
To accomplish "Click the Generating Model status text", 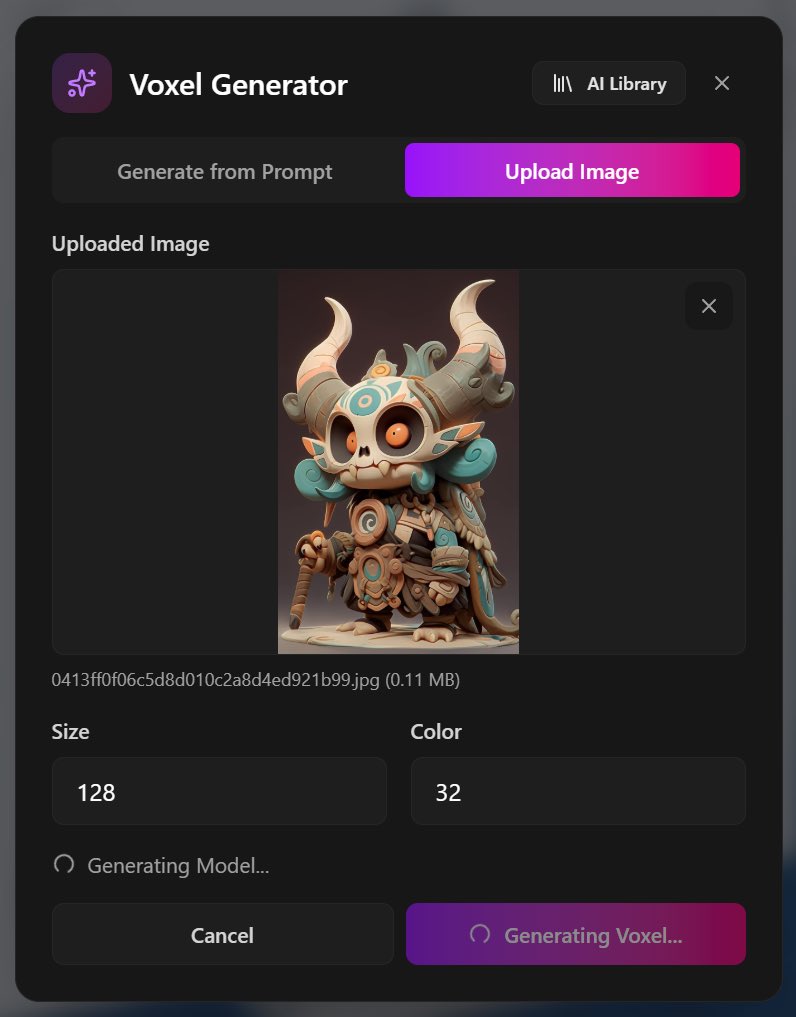I will click(178, 866).
